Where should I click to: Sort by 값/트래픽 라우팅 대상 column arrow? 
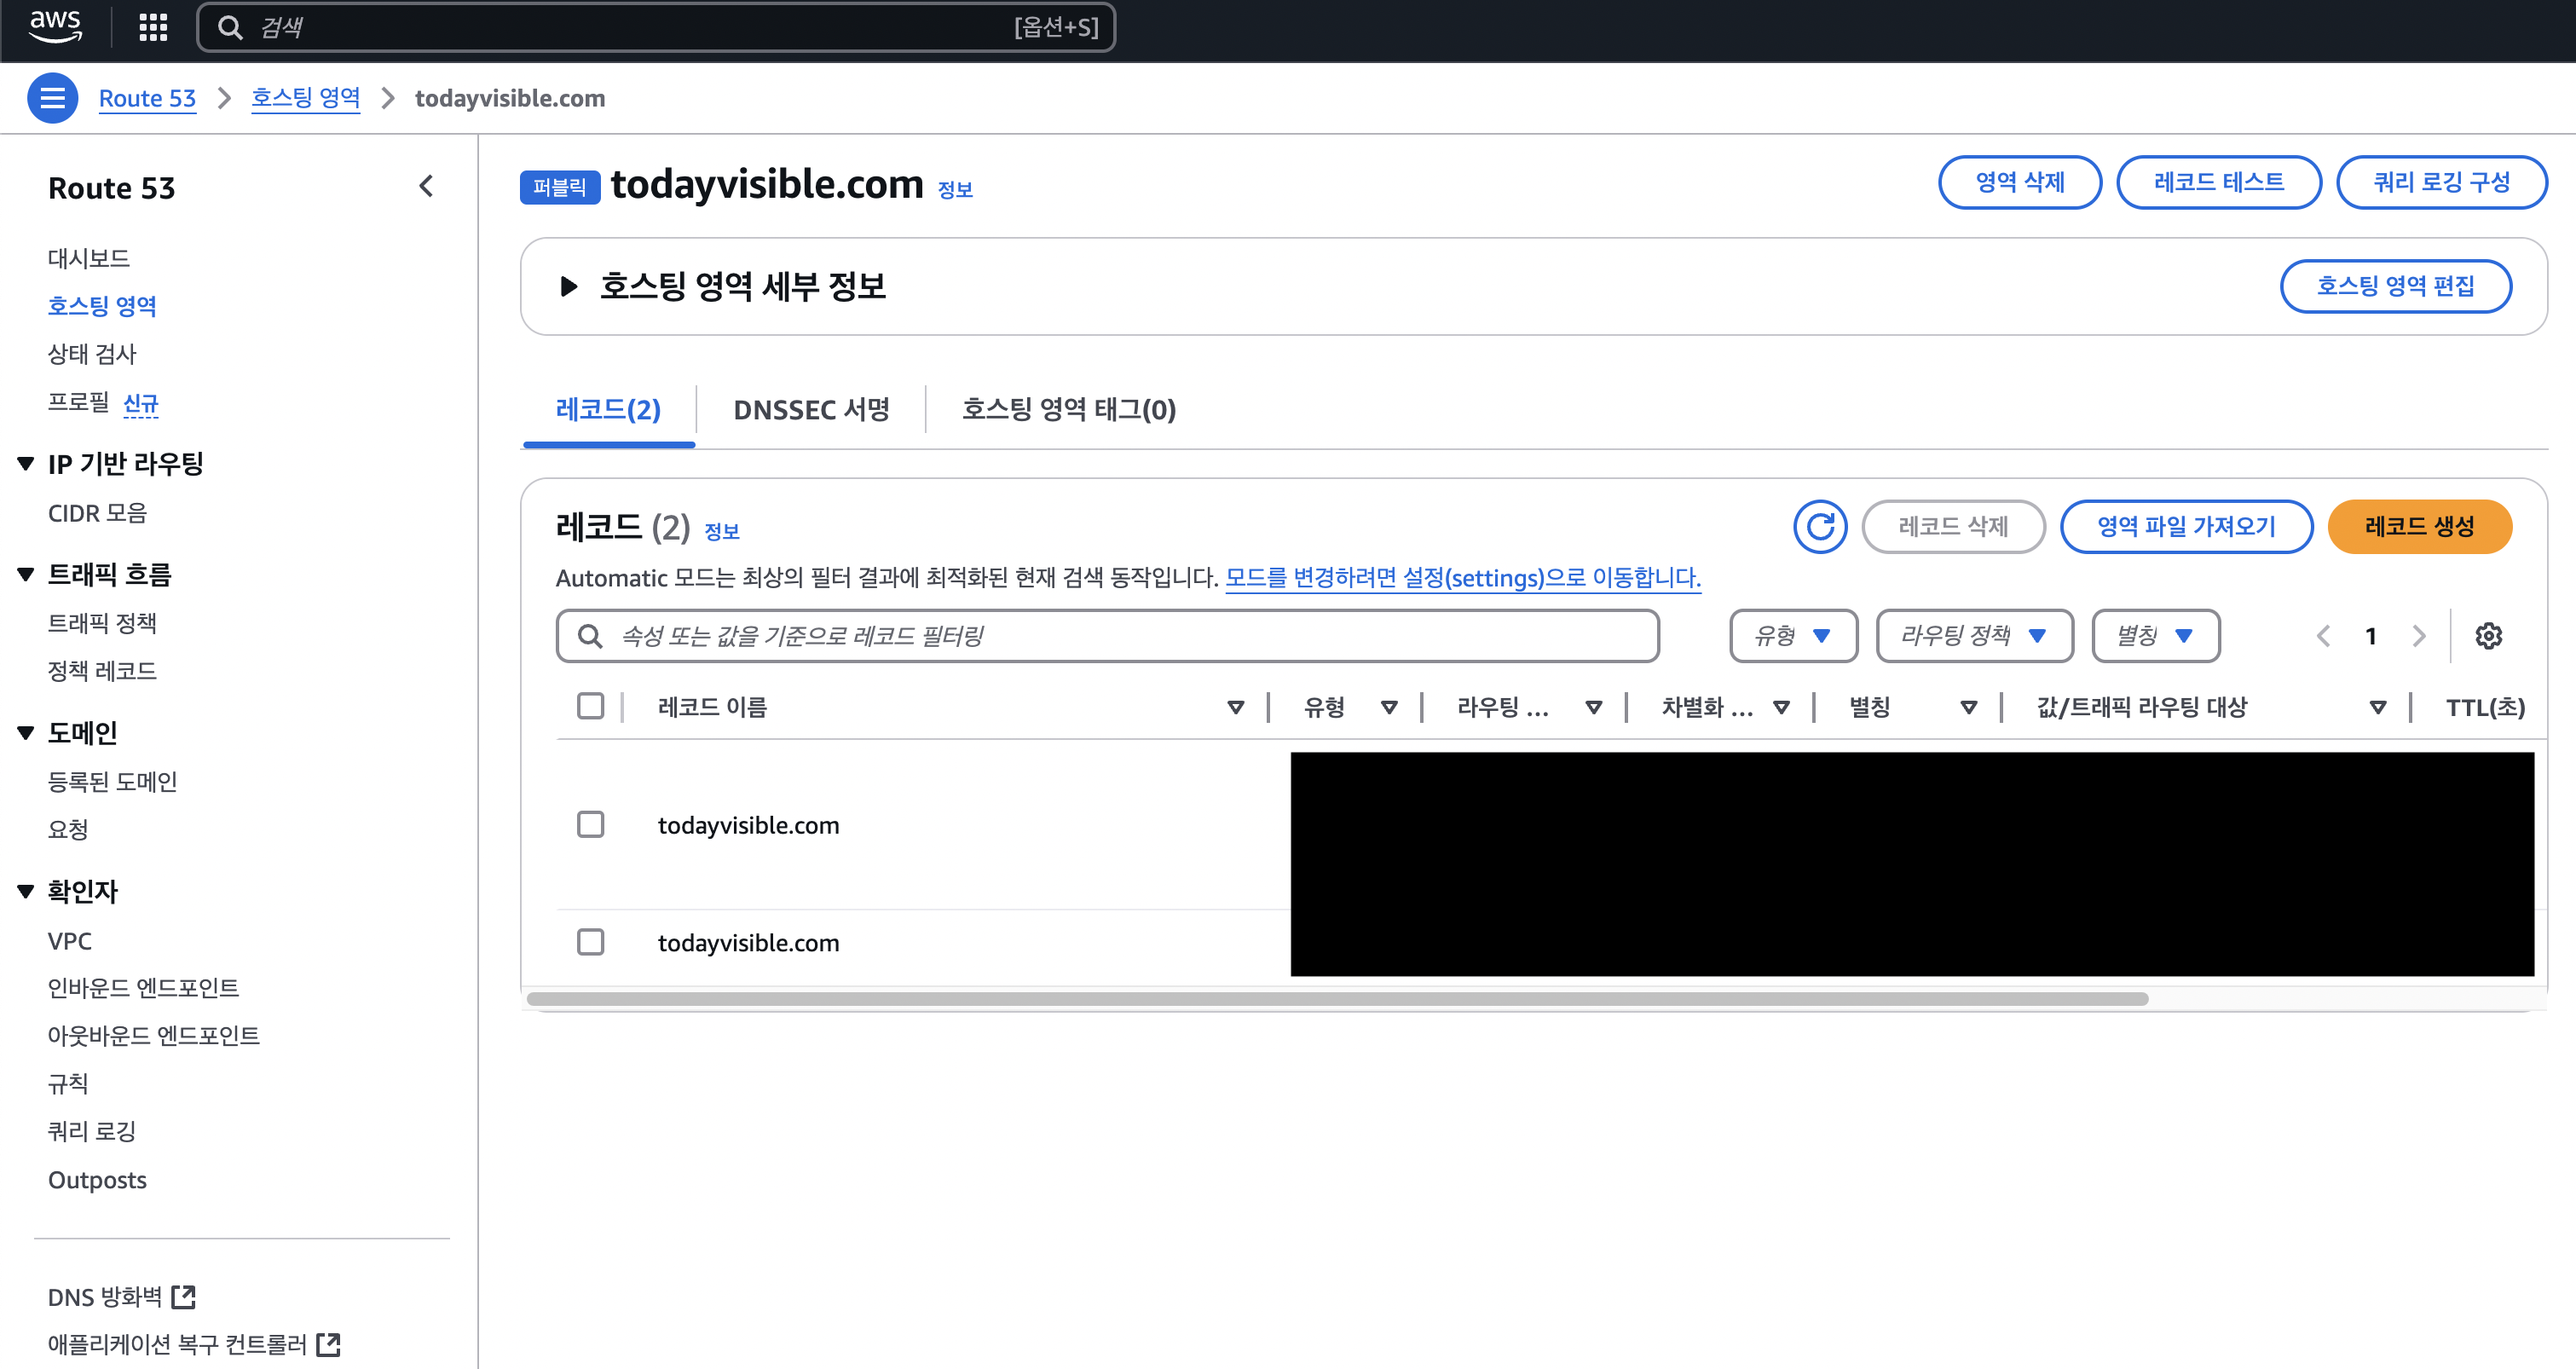(x=2378, y=707)
